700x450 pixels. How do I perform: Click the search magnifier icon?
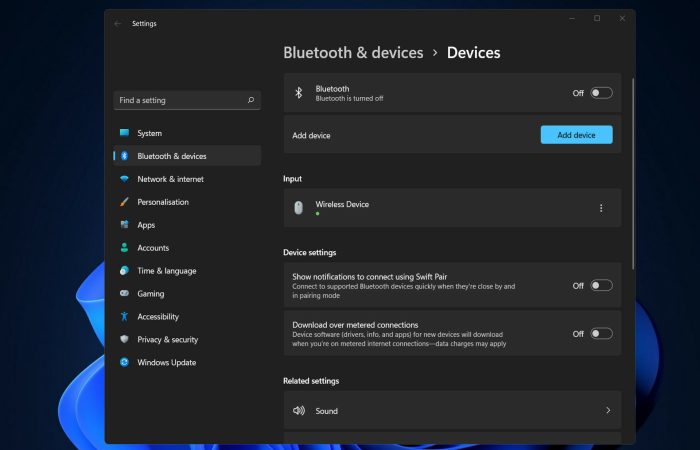pyautogui.click(x=251, y=100)
